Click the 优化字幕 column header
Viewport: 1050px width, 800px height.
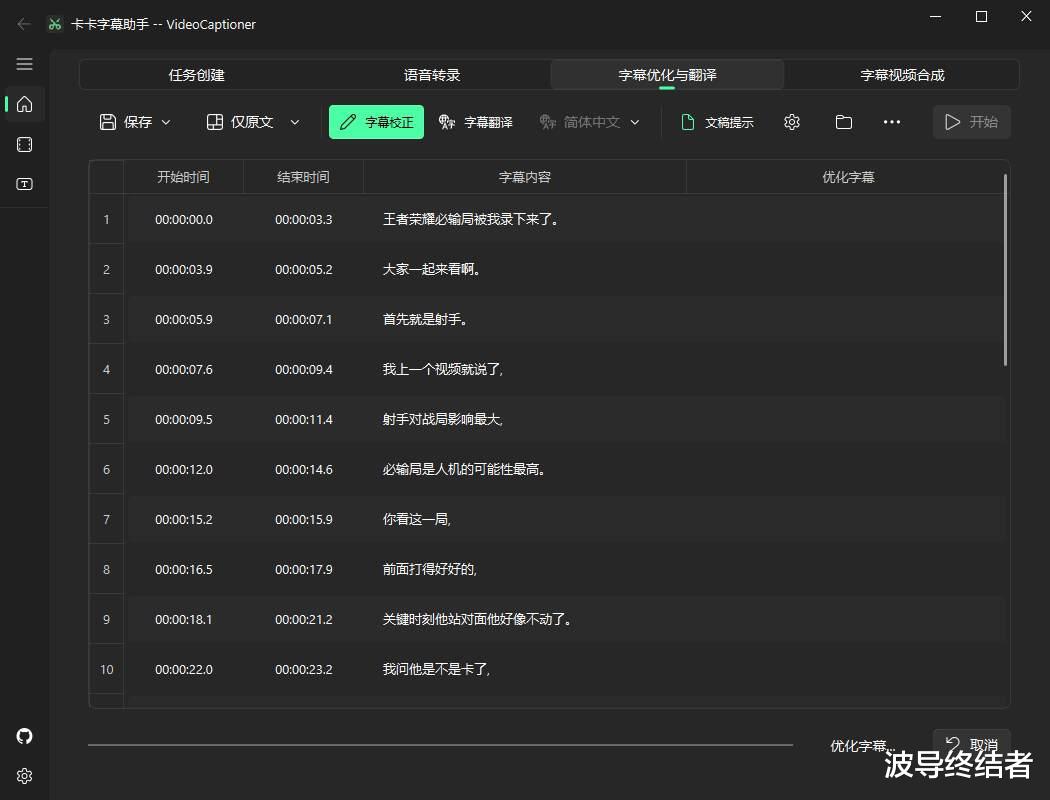[x=848, y=177]
